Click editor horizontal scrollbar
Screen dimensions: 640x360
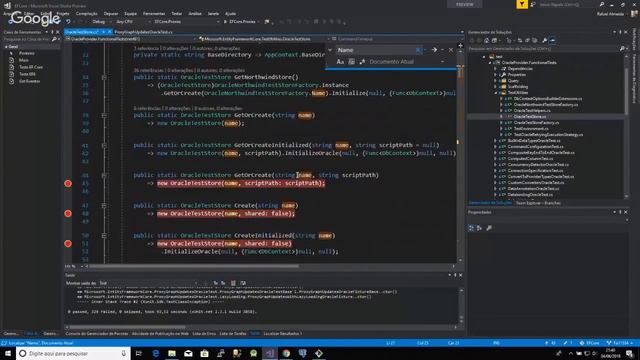[x=194, y=266]
